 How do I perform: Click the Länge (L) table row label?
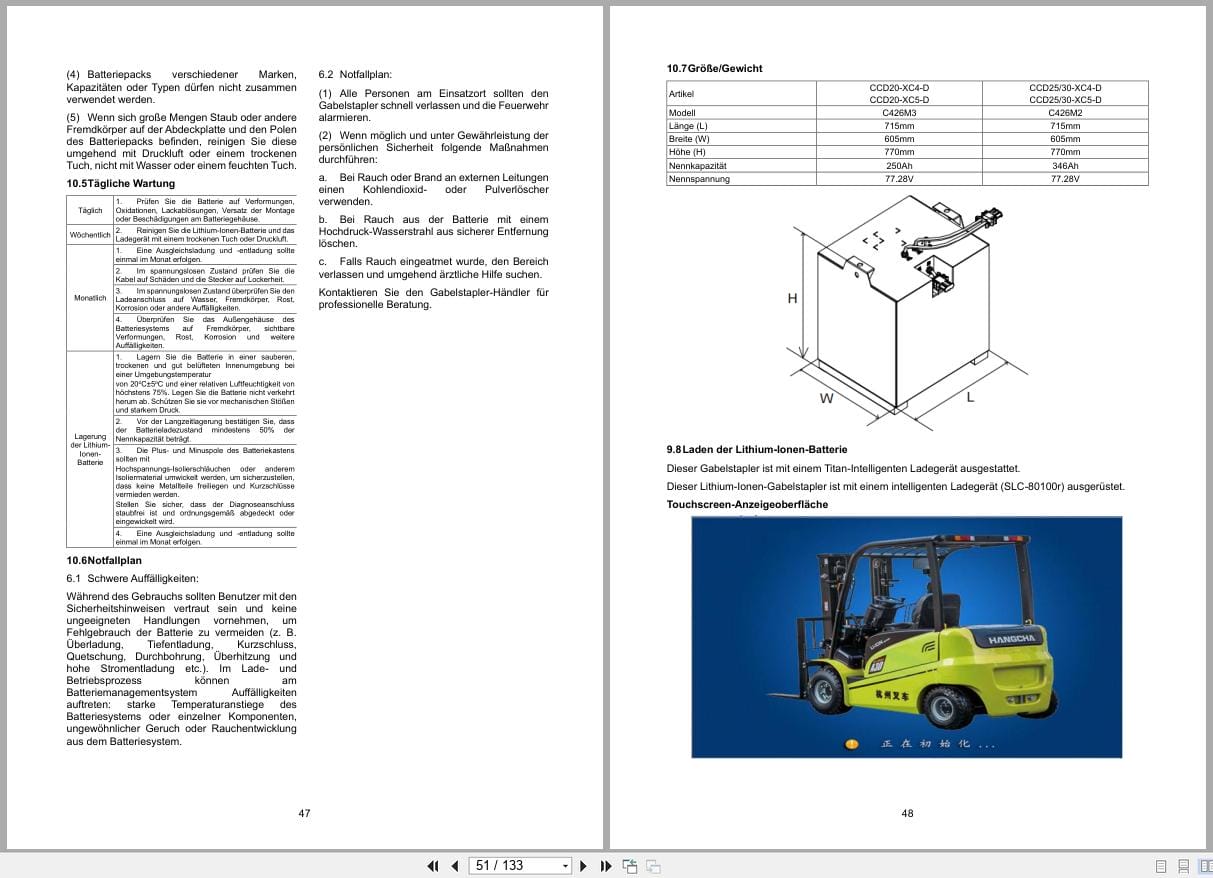(741, 126)
